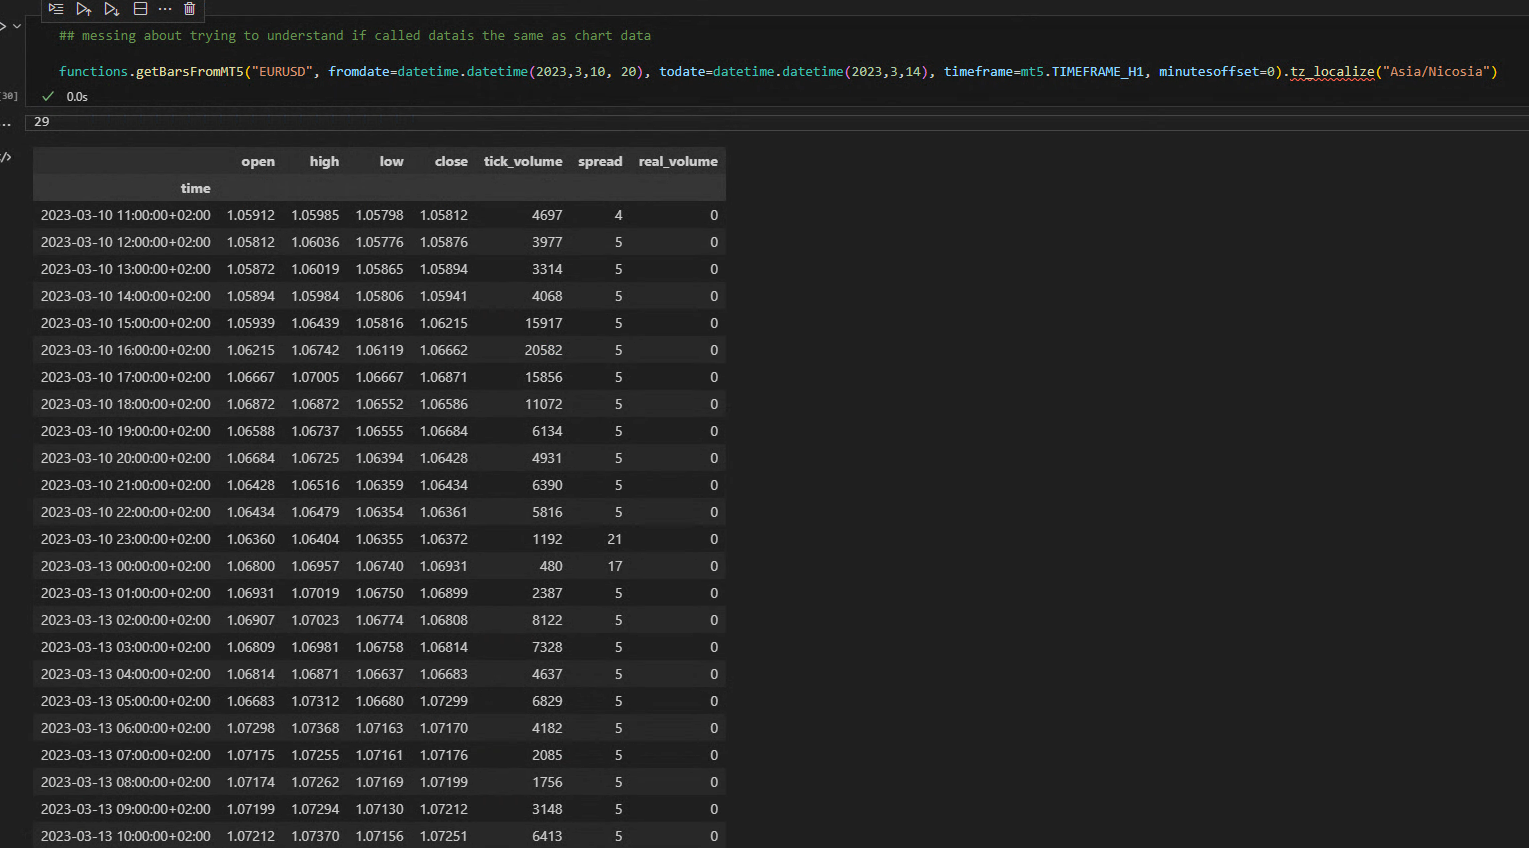
Task: Click close value 1.07299
Action: [x=444, y=701]
